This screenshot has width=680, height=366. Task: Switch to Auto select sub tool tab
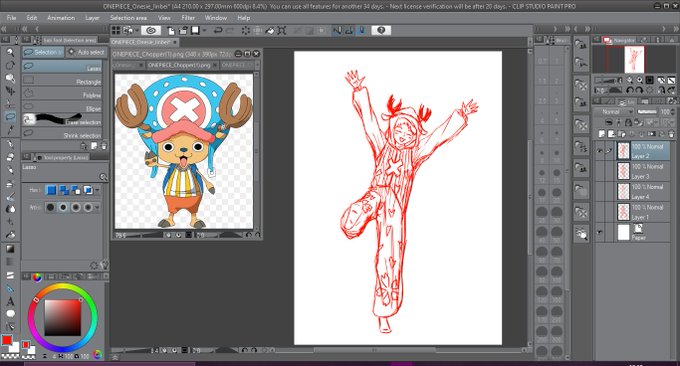pos(86,52)
